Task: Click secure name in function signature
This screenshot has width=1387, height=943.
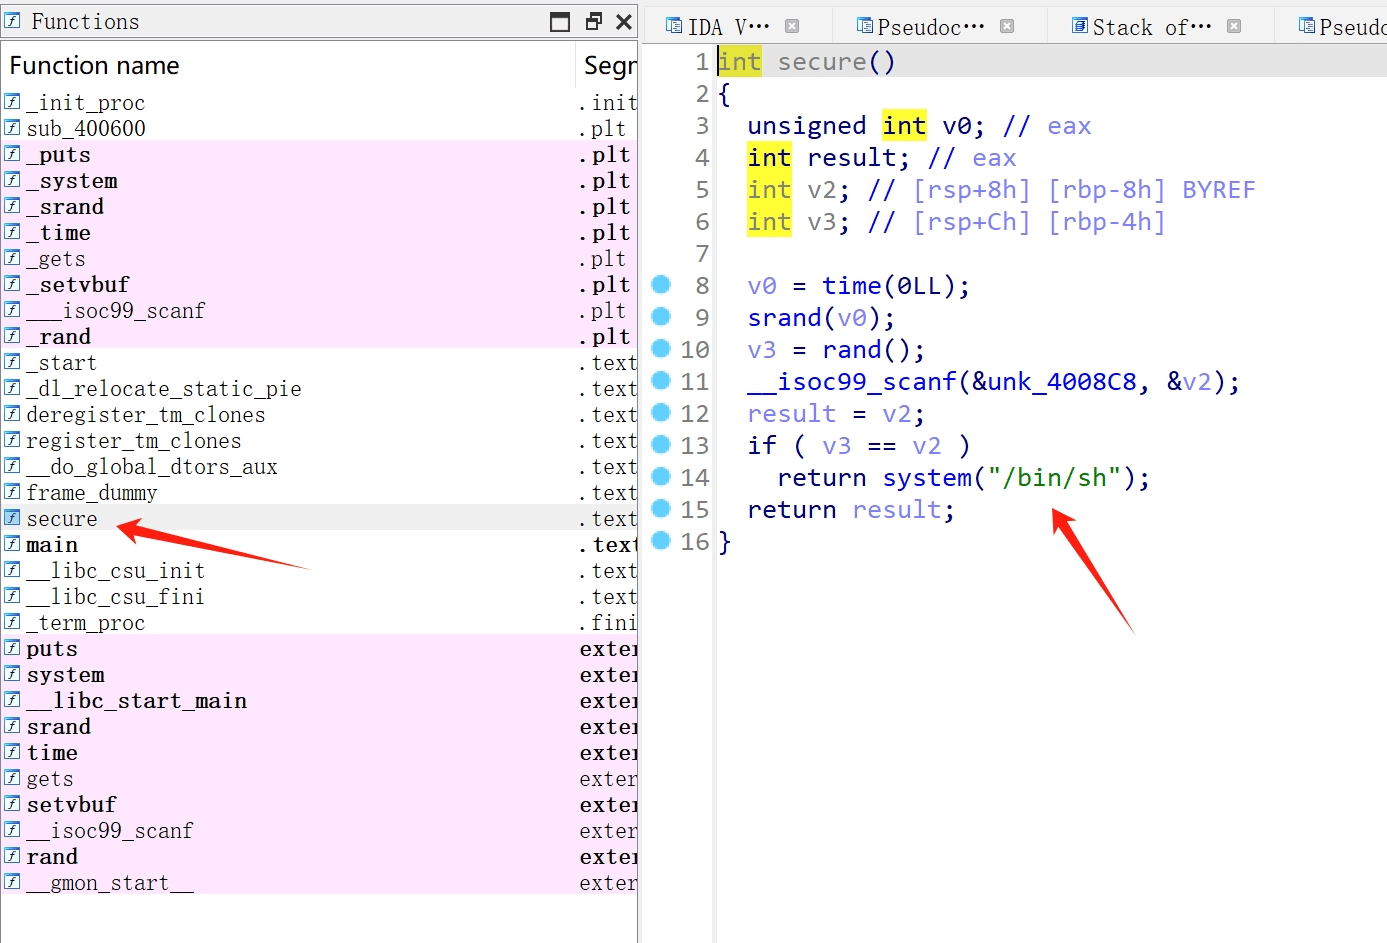Action: (822, 62)
